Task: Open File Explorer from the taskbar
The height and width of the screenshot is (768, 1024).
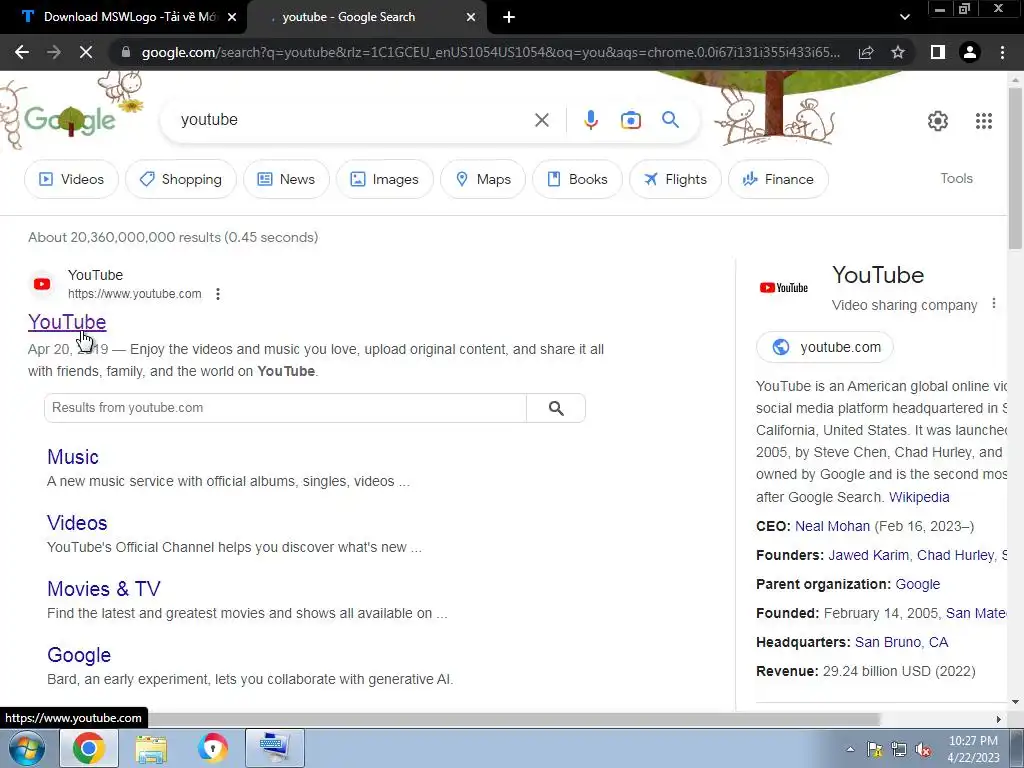Action: click(x=151, y=748)
